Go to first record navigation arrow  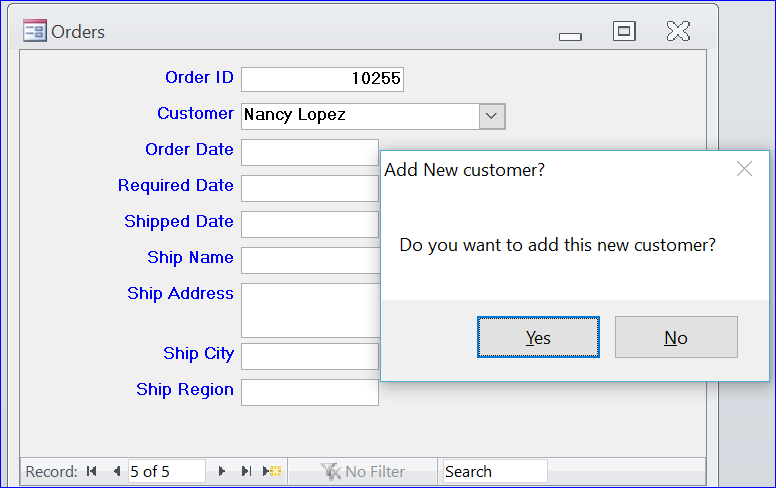[92, 471]
